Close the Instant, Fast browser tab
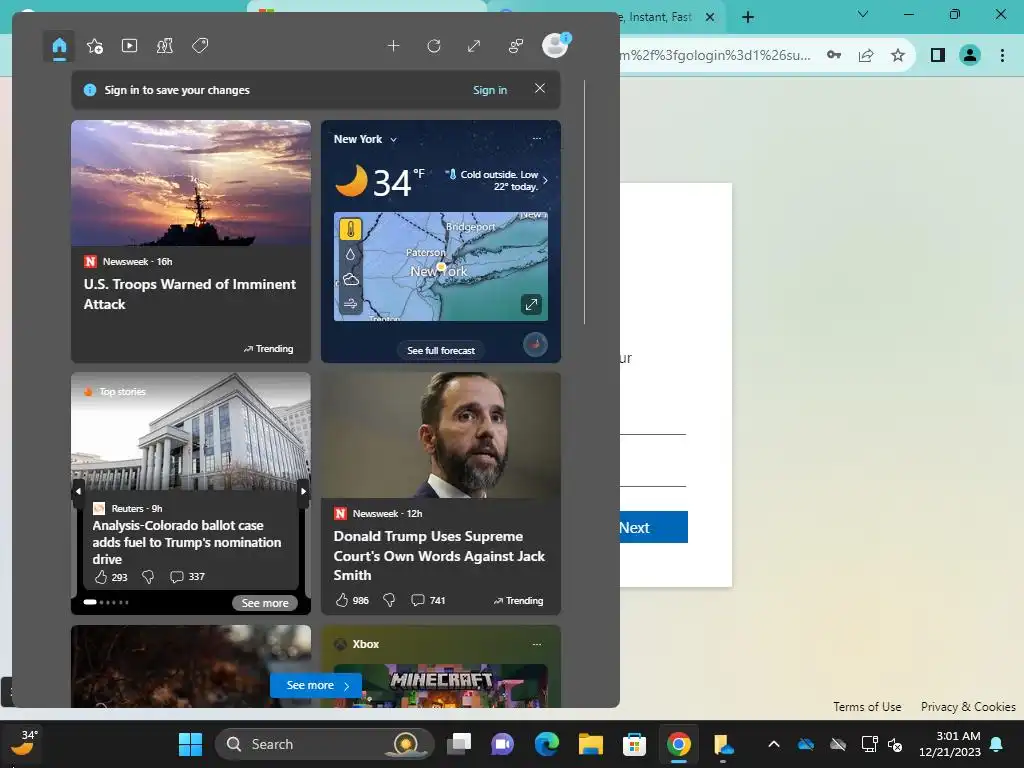 [x=710, y=17]
